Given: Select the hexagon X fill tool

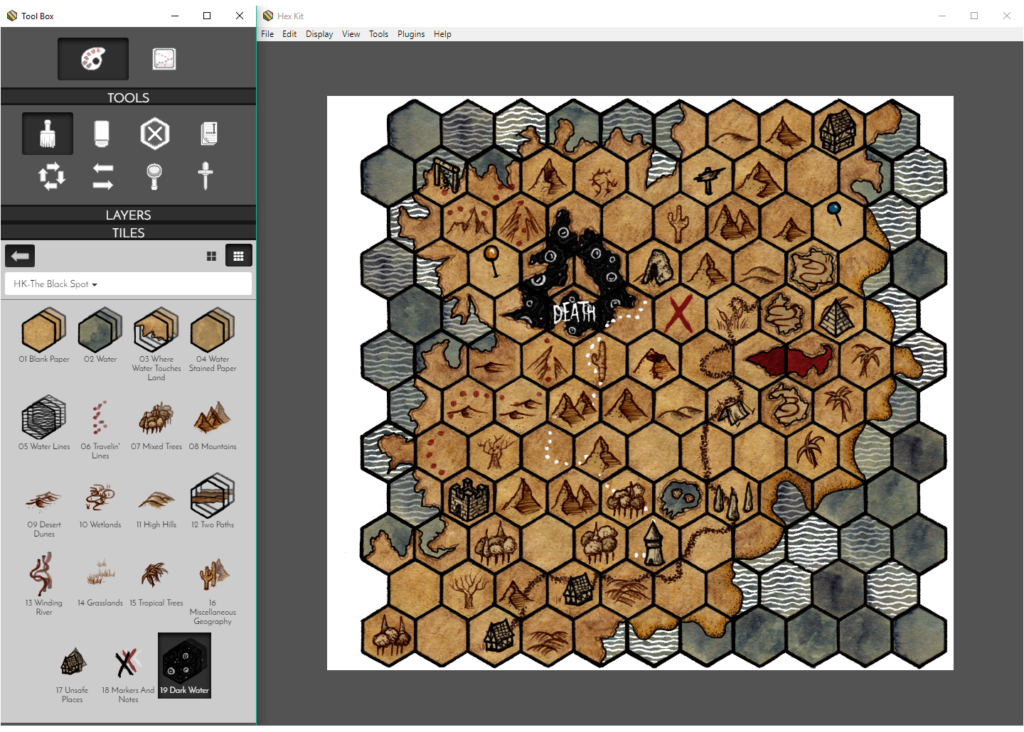Looking at the screenshot, I should coord(155,134).
